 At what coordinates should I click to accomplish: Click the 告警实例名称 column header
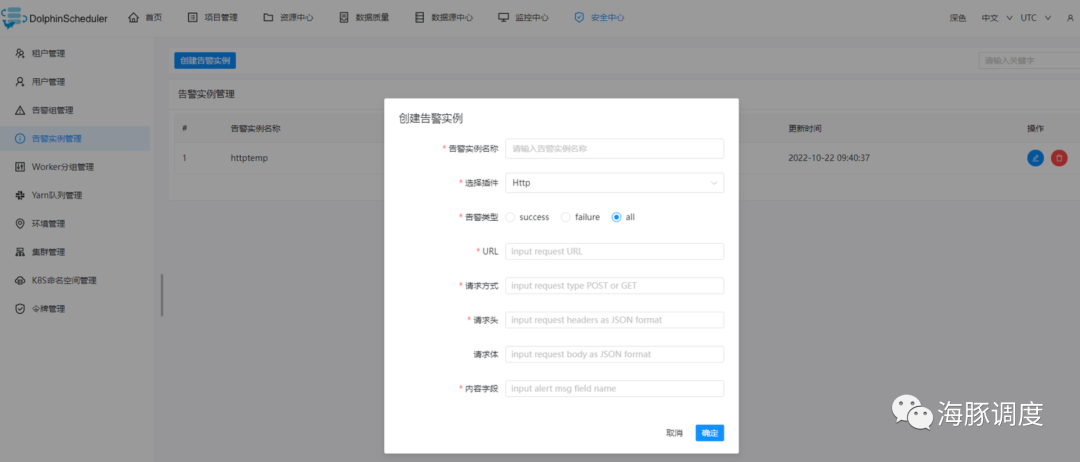256,129
